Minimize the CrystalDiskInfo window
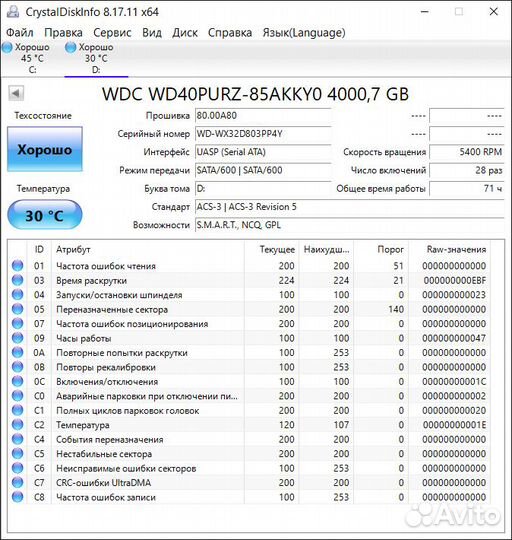The height and width of the screenshot is (540, 512). point(425,12)
